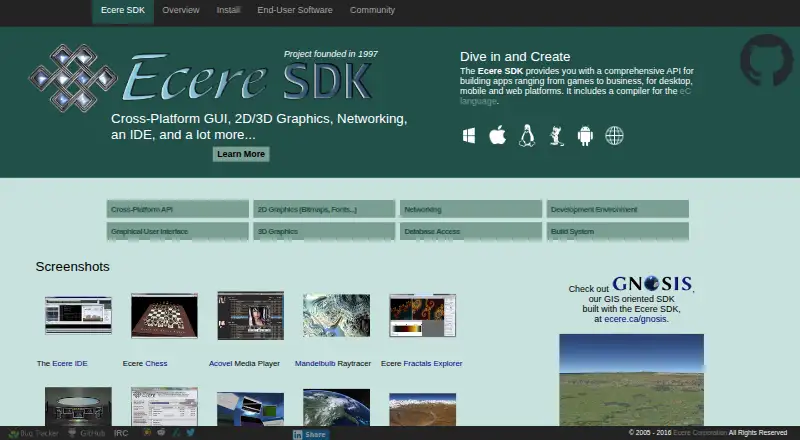Expand the 3D Graphics section
Screen dimensions: 800x440
tap(324, 231)
